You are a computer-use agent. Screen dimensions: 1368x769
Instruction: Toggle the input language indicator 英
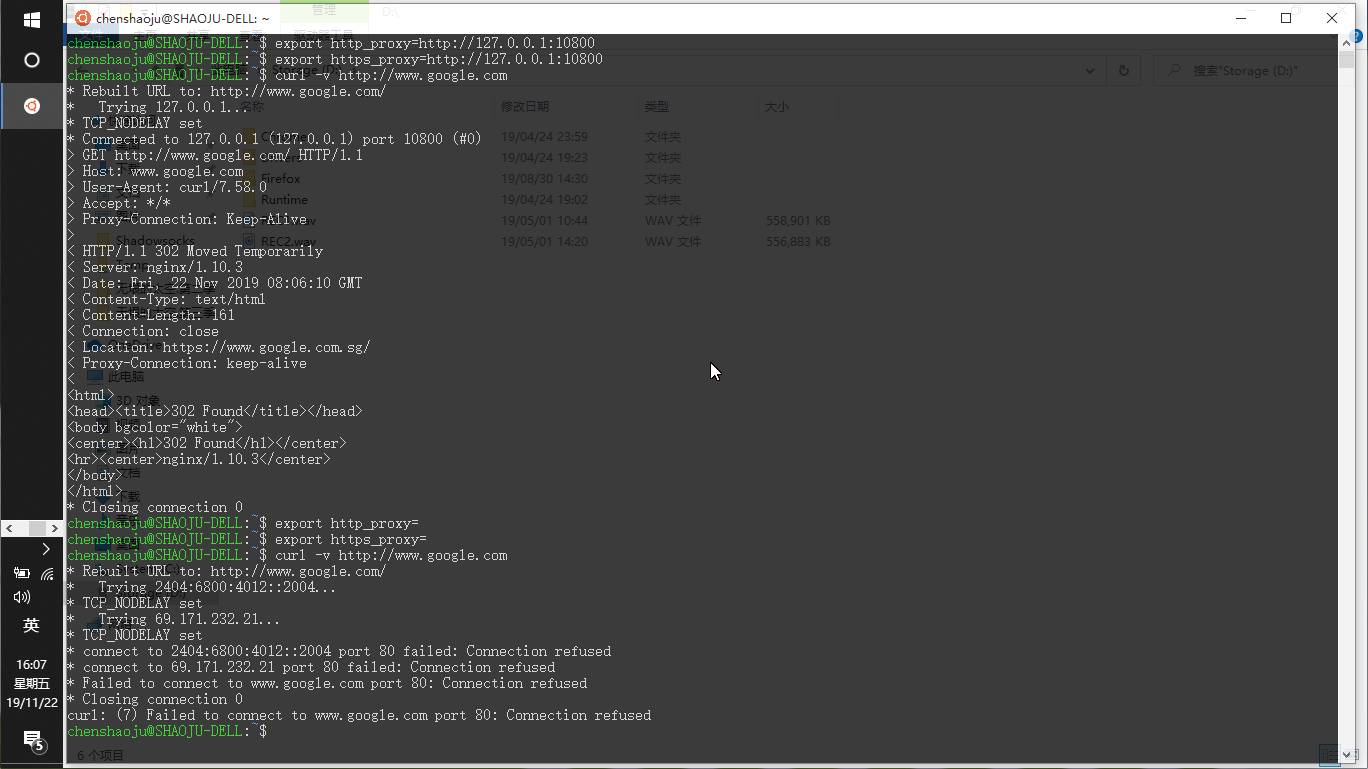pyautogui.click(x=31, y=625)
